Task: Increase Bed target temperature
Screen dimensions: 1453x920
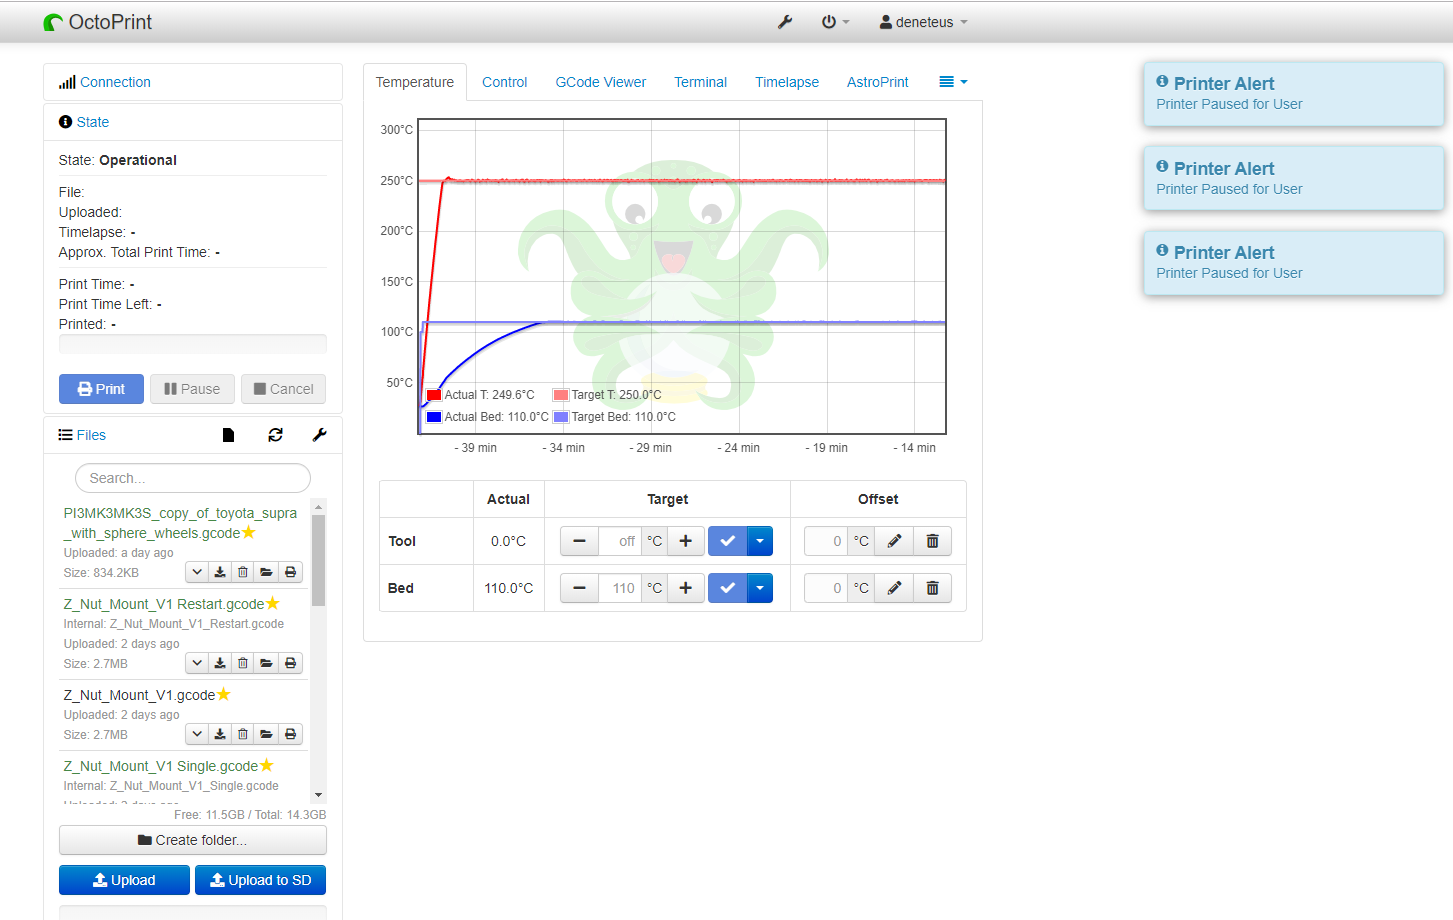Action: click(x=685, y=588)
